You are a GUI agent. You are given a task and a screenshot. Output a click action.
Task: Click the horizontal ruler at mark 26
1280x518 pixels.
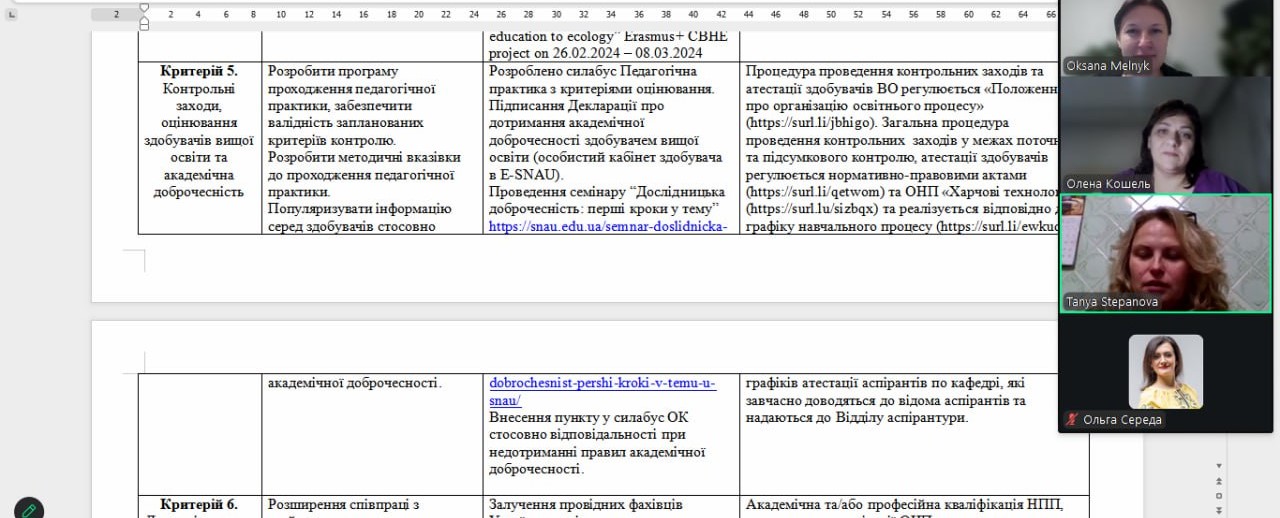[x=501, y=14]
